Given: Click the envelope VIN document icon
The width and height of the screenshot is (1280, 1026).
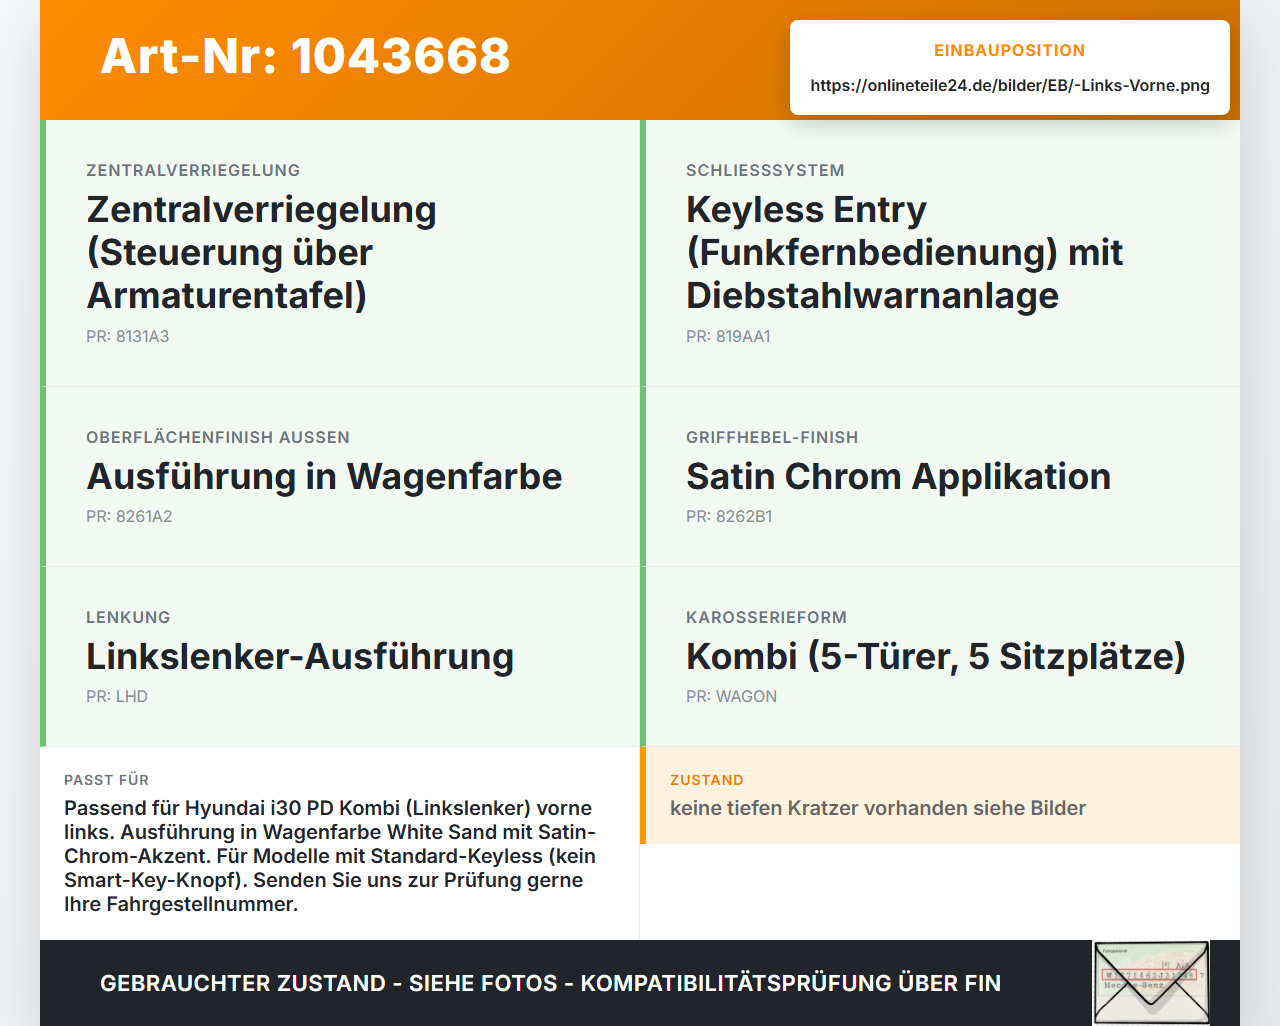Looking at the screenshot, I should (x=1151, y=983).
